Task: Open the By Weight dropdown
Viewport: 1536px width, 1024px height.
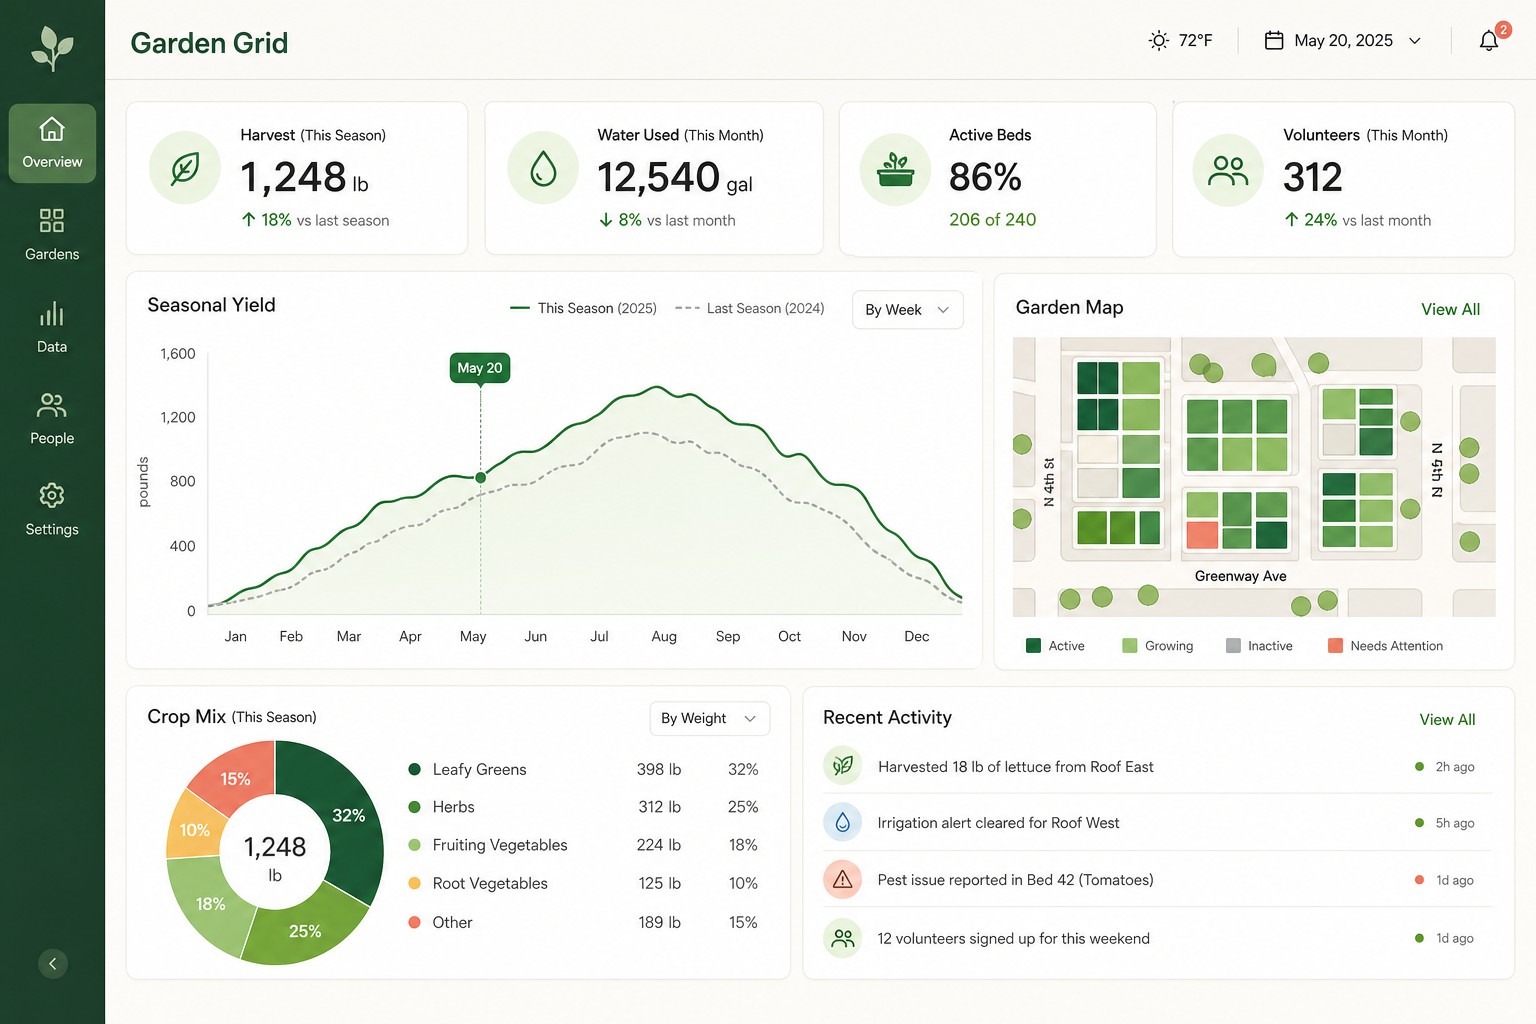Action: 709,718
